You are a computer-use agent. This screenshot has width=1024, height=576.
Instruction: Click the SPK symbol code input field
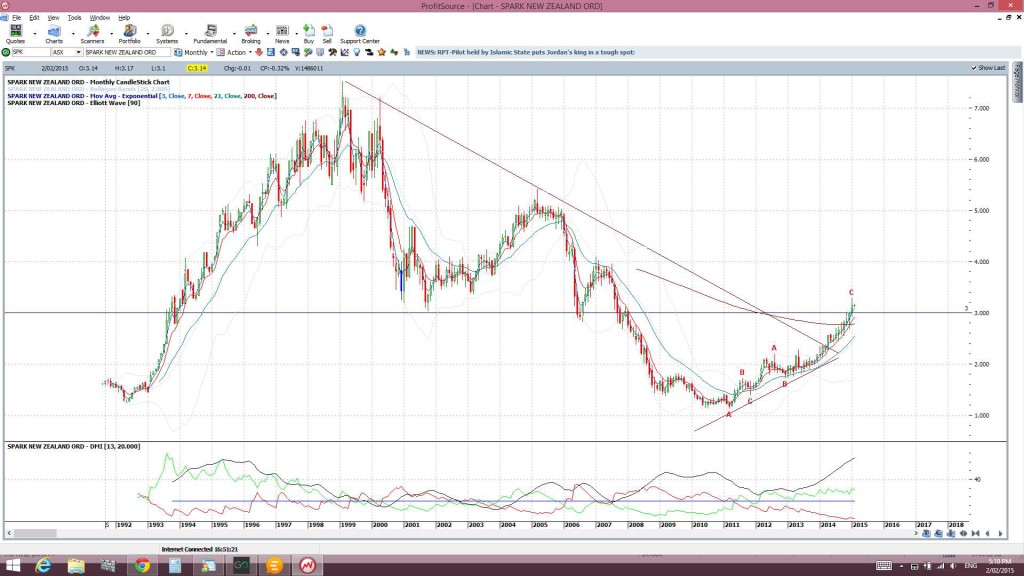(x=30, y=52)
